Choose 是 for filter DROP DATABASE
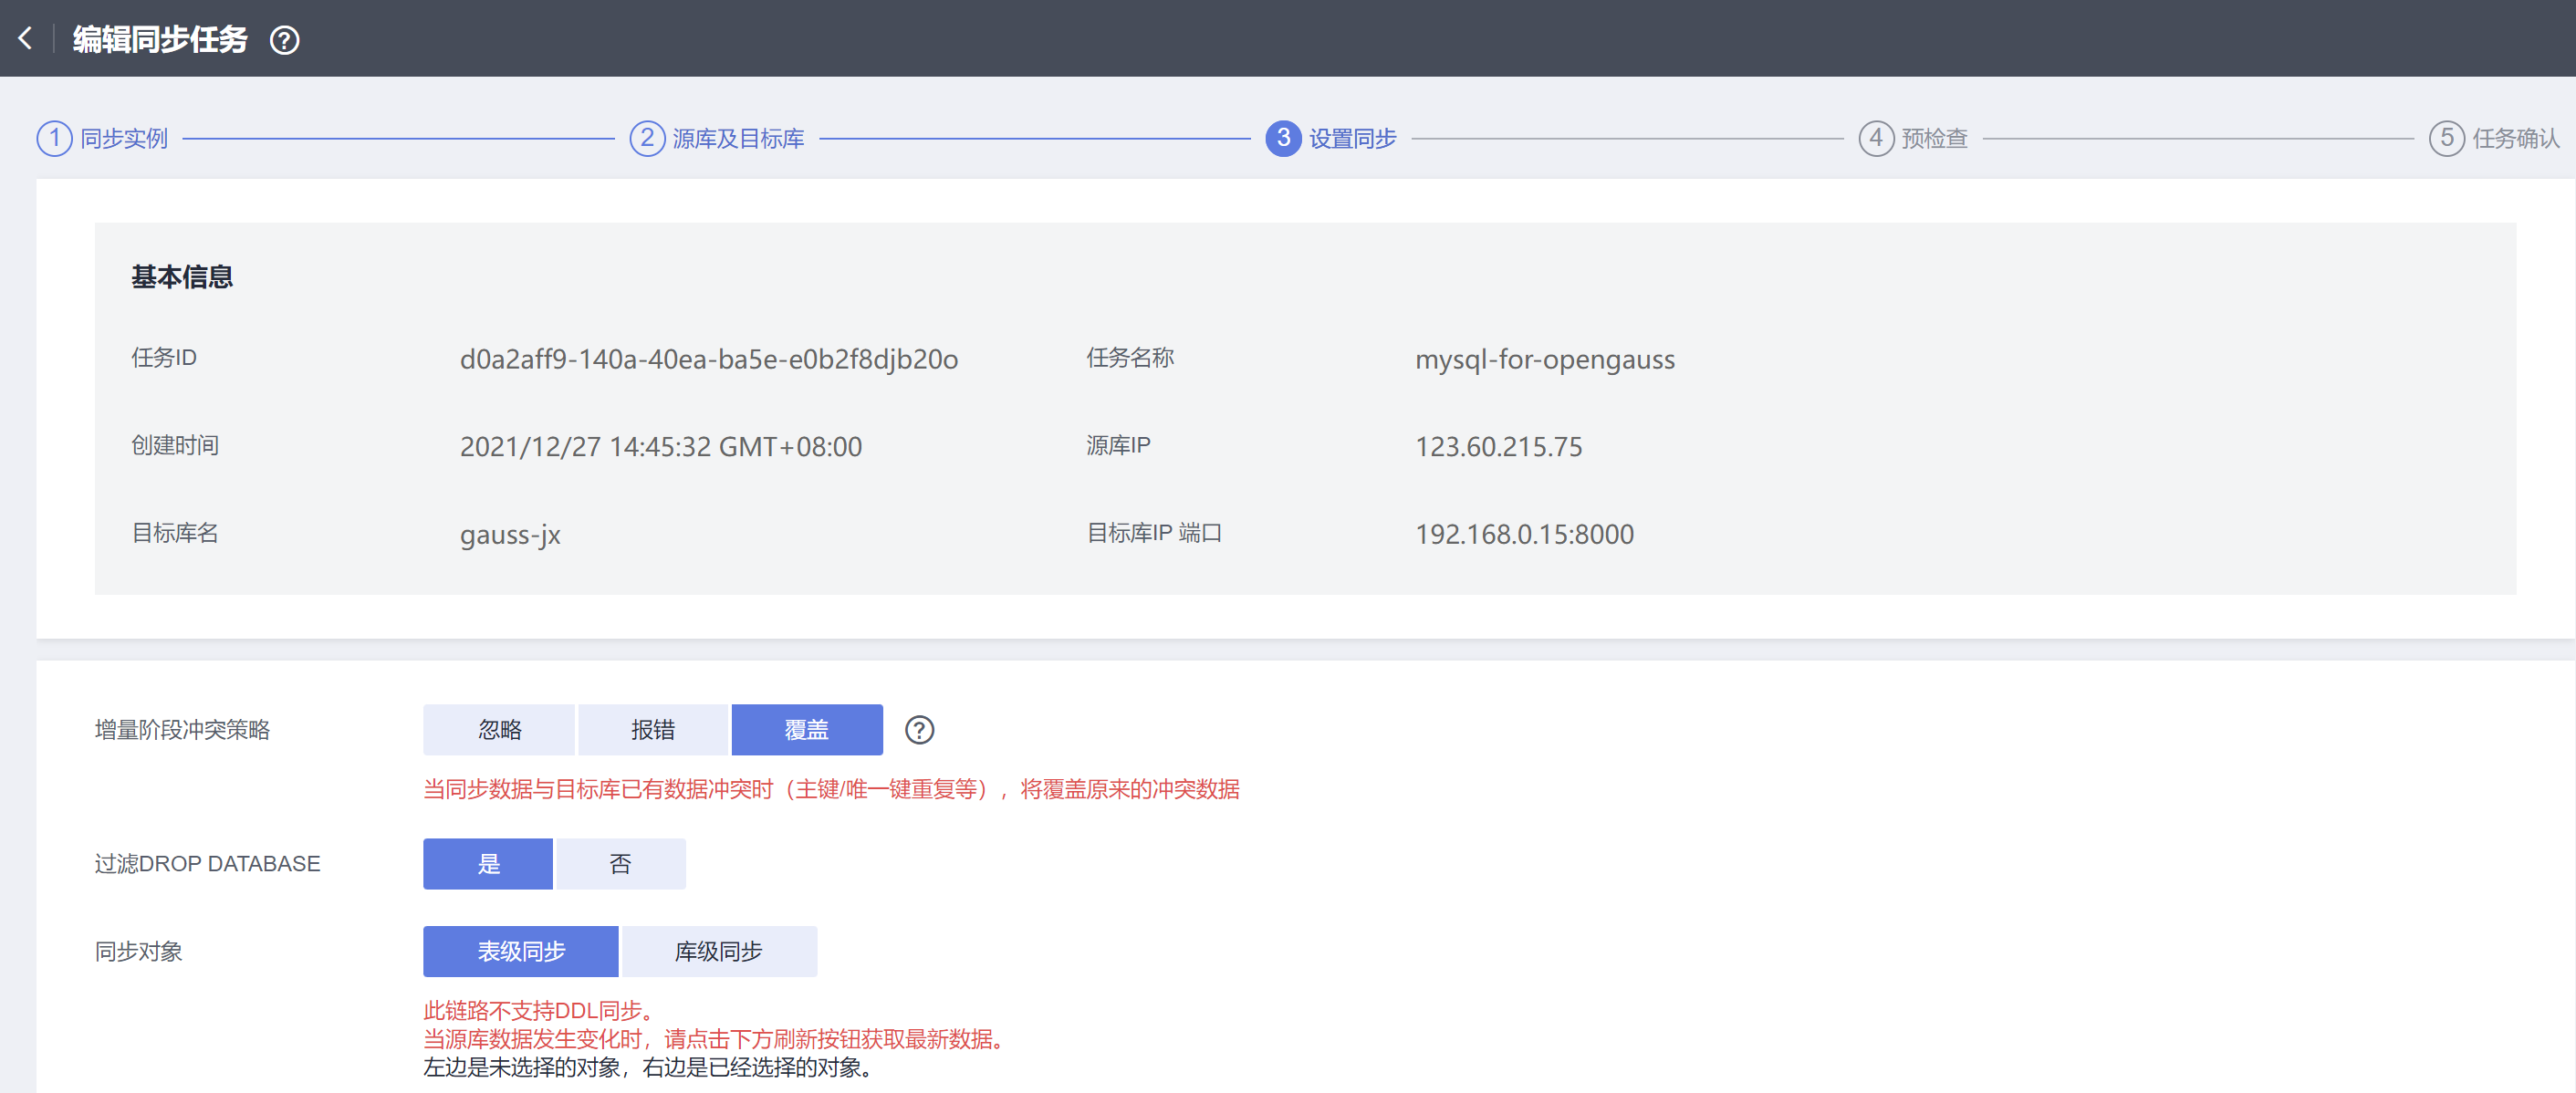2576x1093 pixels. coord(488,864)
